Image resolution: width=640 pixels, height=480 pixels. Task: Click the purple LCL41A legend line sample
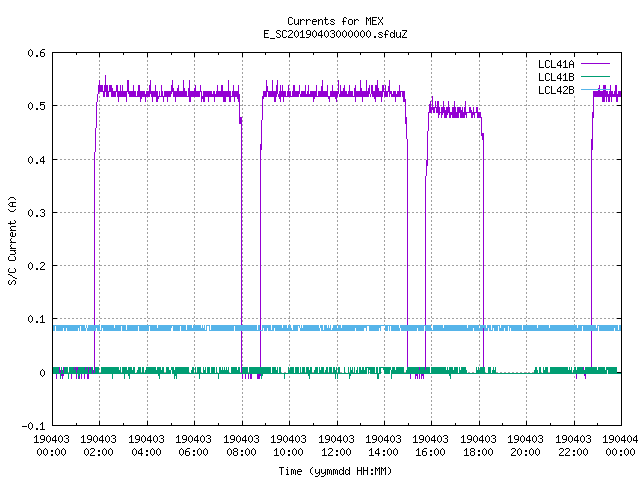[595, 64]
